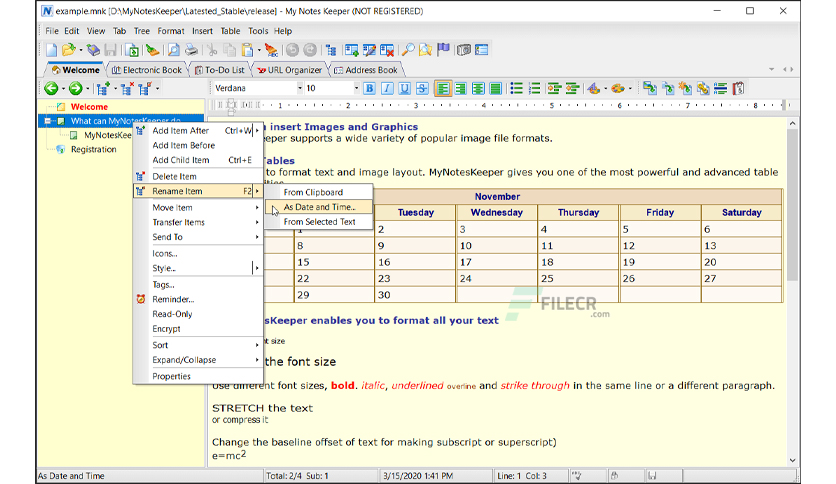Screen dimensions: 836x484
Task: Toggle justified text alignment
Action: pyautogui.click(x=495, y=88)
